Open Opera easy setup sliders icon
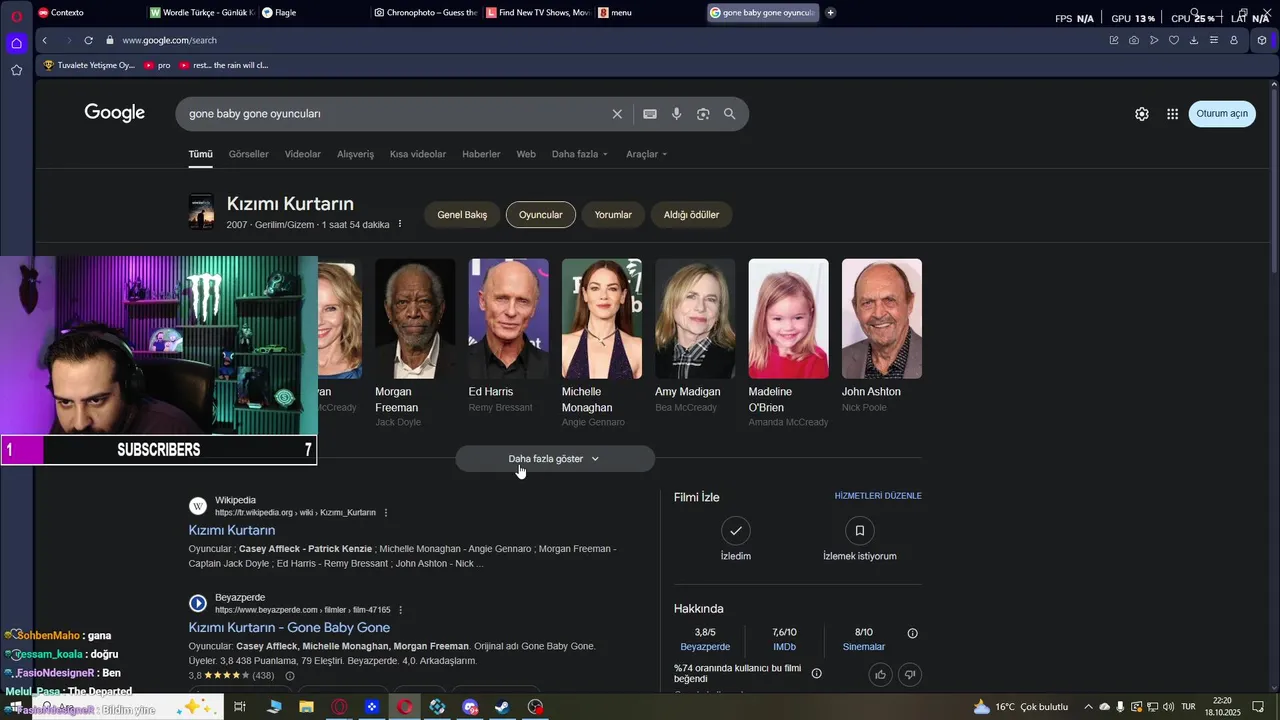This screenshot has height=720, width=1280. 1214,40
